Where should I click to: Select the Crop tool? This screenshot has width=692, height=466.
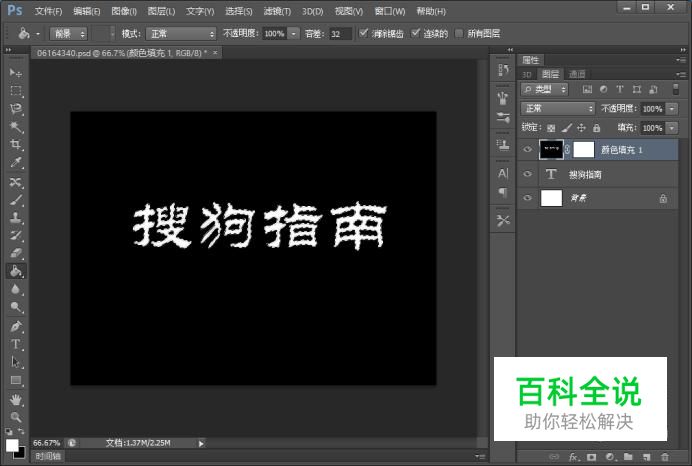16,145
